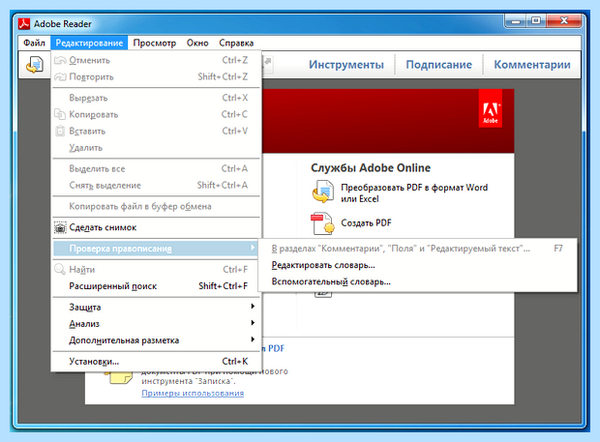Click the convert PDF toolbar icon
Image resolution: width=600 pixels, height=442 pixels.
pos(34,65)
